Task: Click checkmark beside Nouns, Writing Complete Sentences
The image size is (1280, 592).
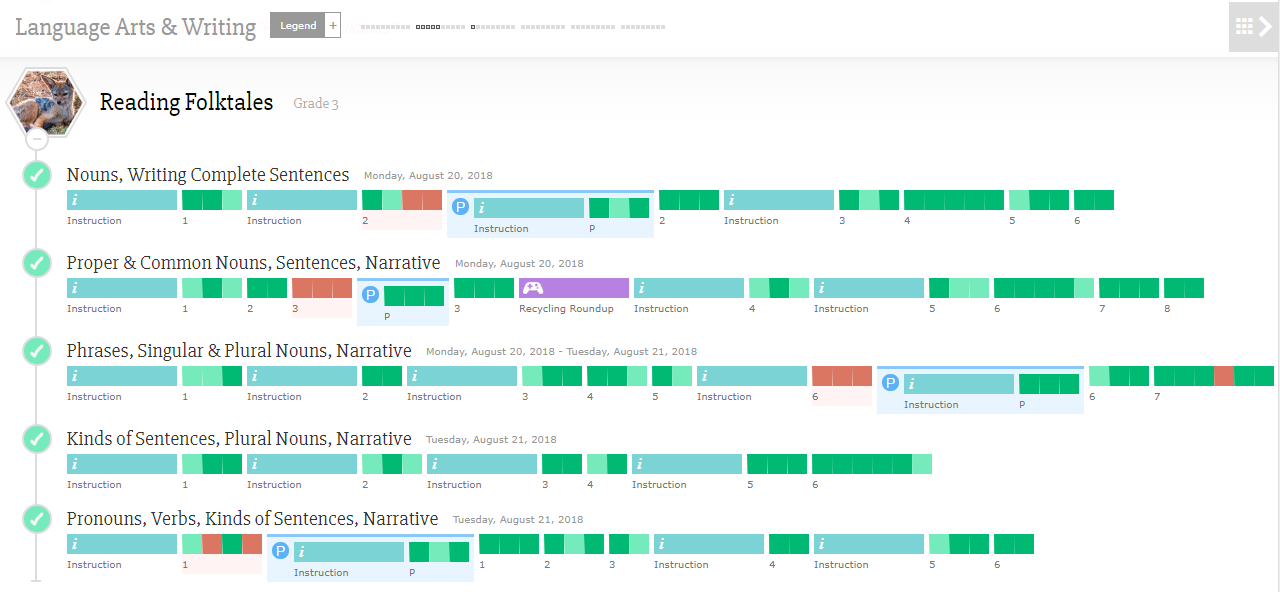Action: coord(37,175)
